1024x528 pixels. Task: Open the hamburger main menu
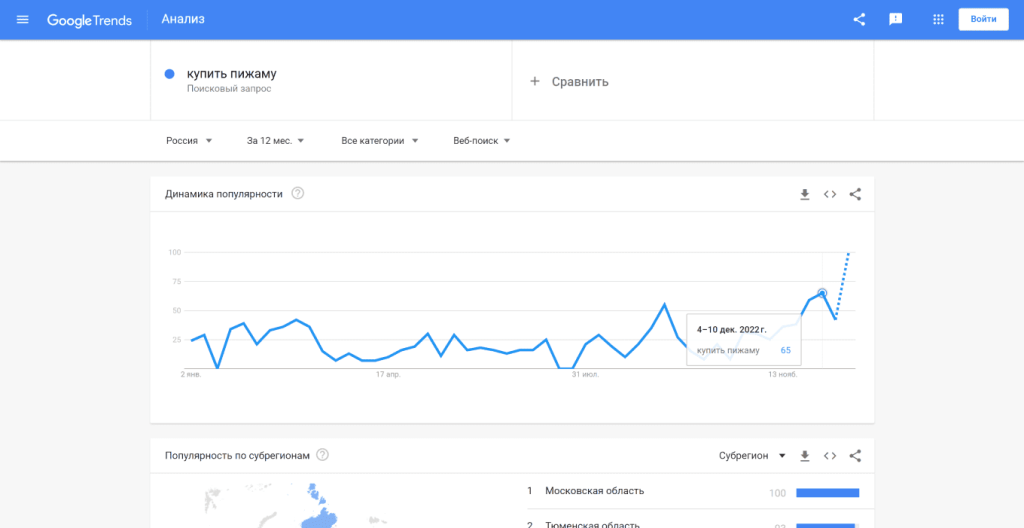coord(23,20)
